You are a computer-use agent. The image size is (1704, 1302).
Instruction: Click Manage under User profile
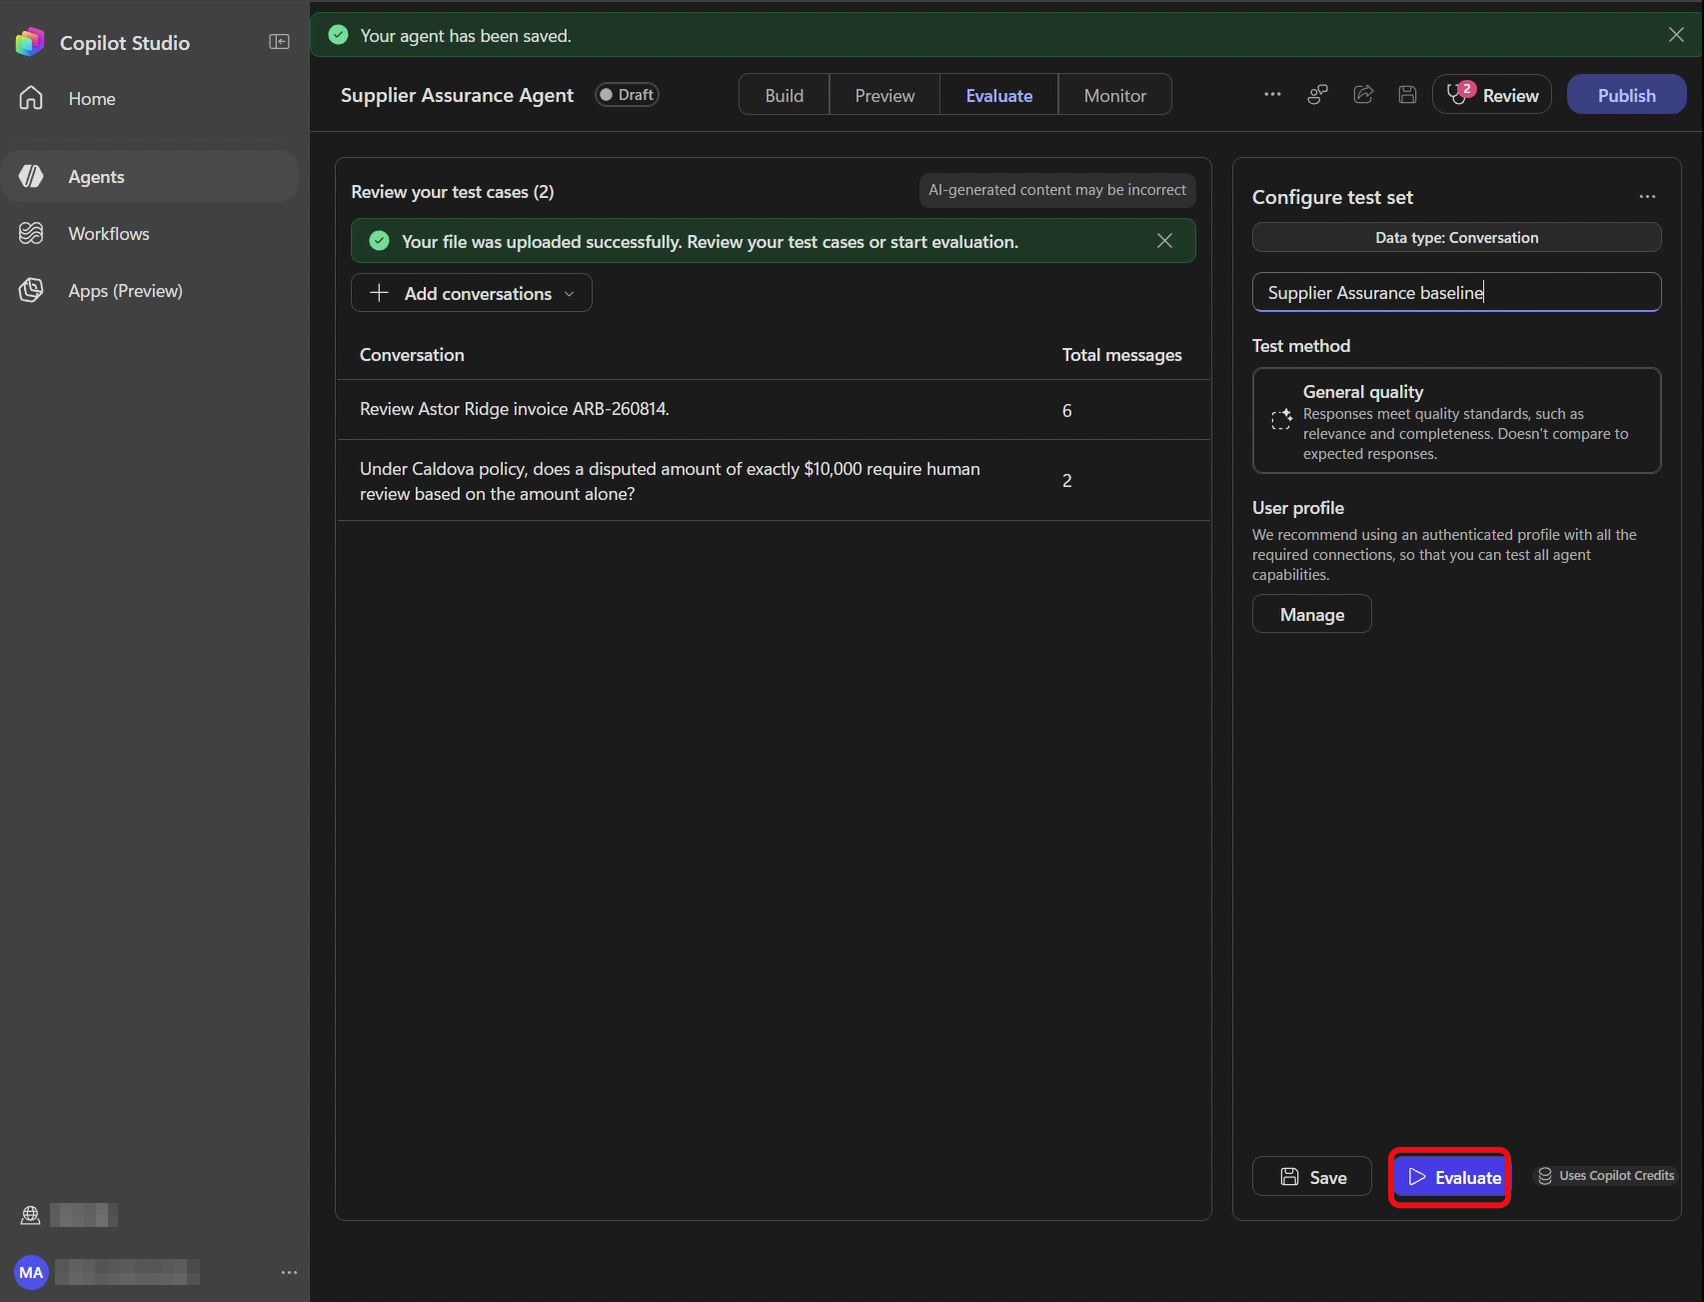[x=1311, y=614]
